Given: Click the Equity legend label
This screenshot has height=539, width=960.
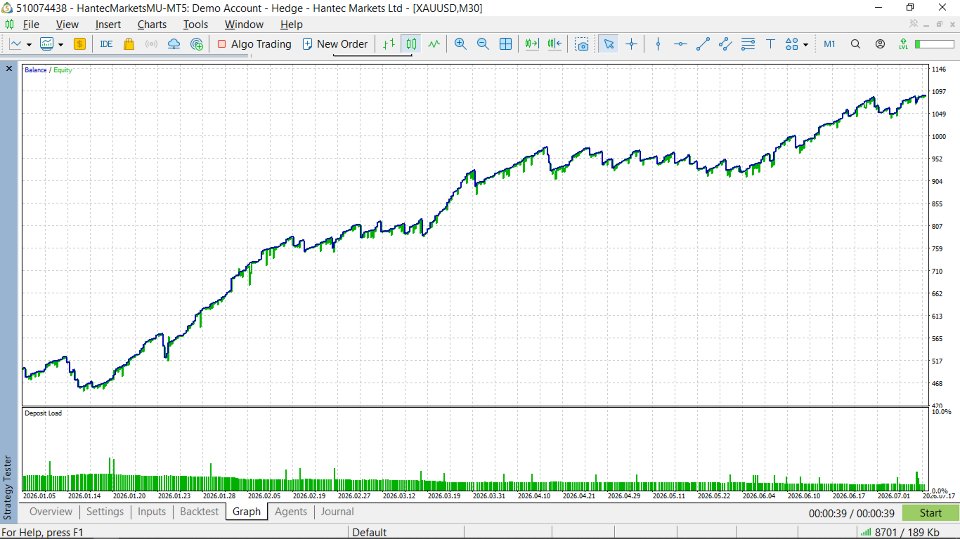Looking at the screenshot, I should (x=62, y=70).
